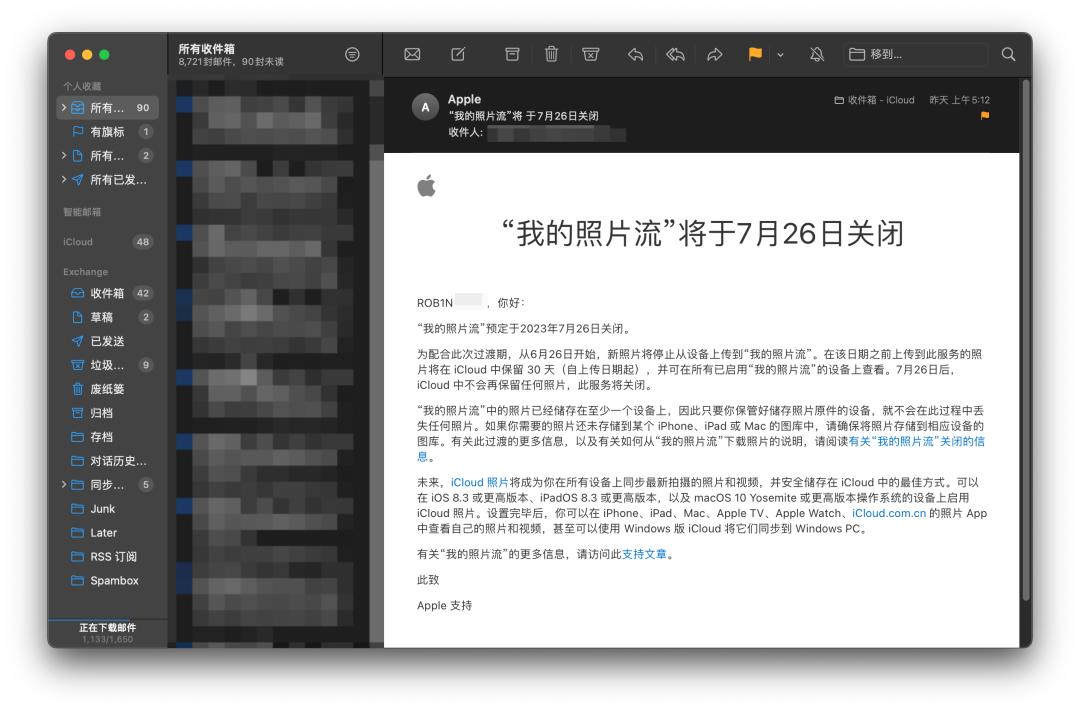The image size is (1080, 711).
Task: Click the 个人收藏 section header
Action: pyautogui.click(x=82, y=86)
